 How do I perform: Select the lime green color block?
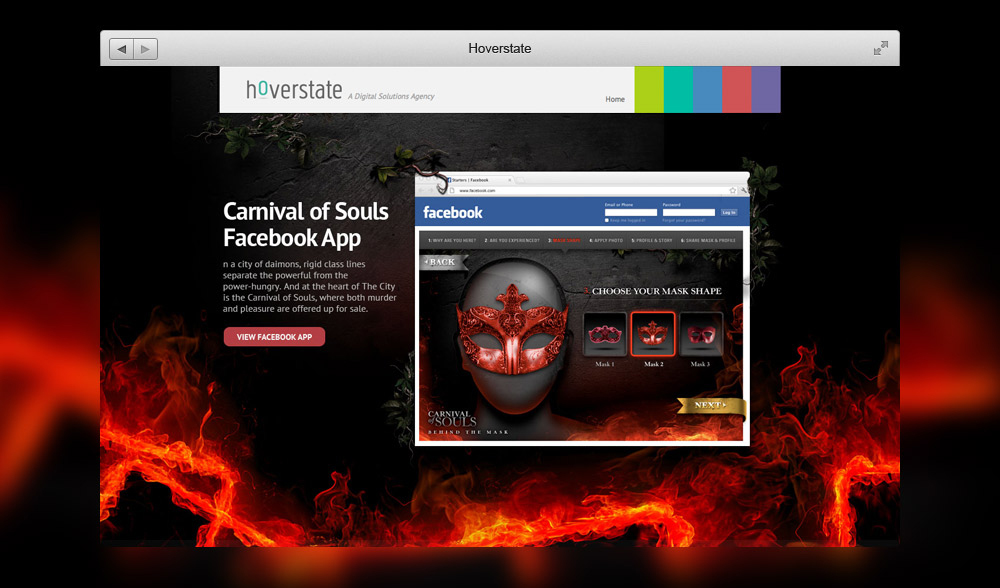649,89
